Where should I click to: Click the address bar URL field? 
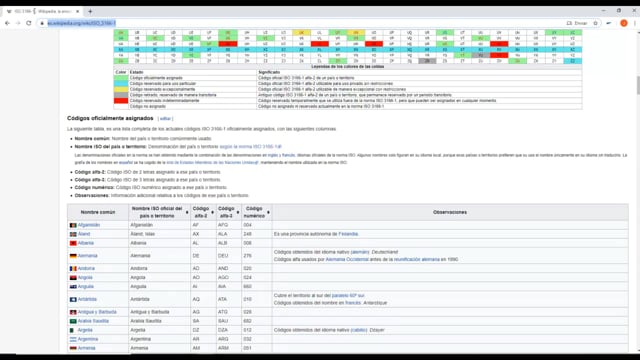302,23
